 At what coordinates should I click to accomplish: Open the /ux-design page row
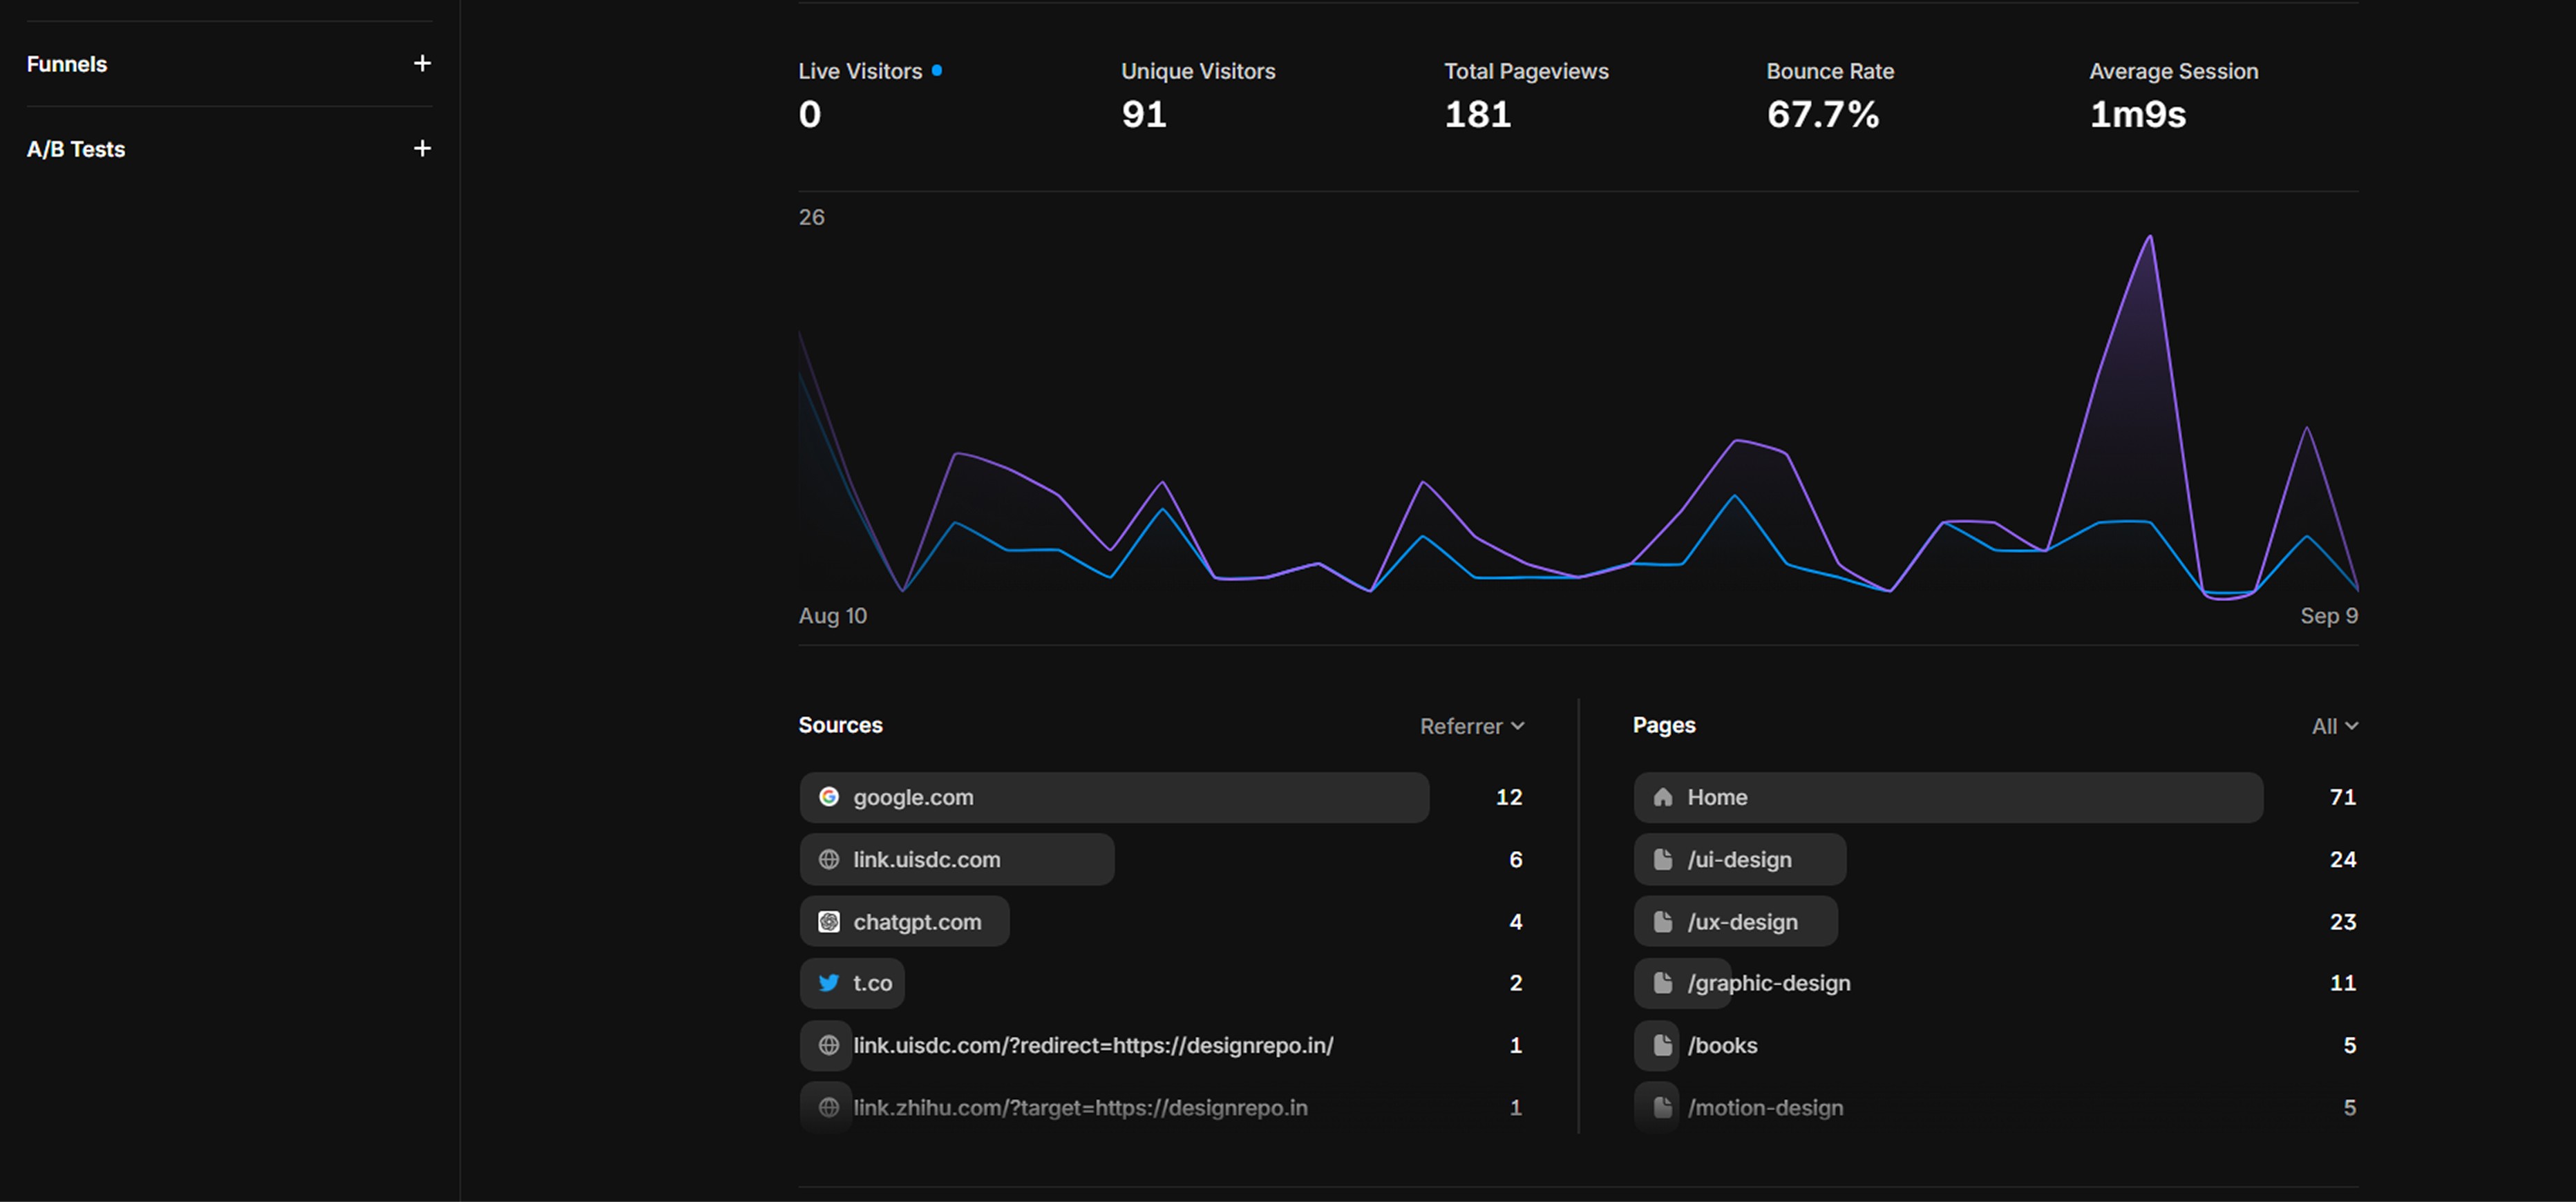pos(1742,922)
